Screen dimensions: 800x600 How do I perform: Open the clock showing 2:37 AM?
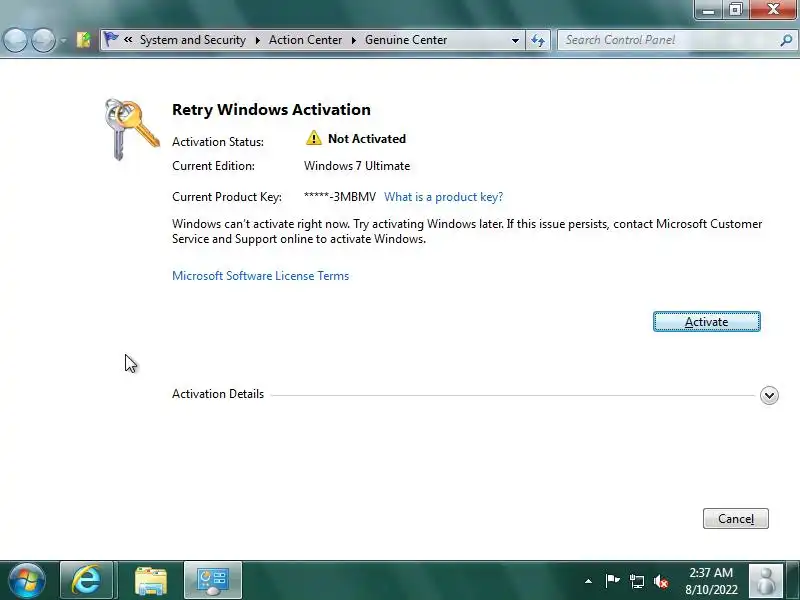[711, 581]
